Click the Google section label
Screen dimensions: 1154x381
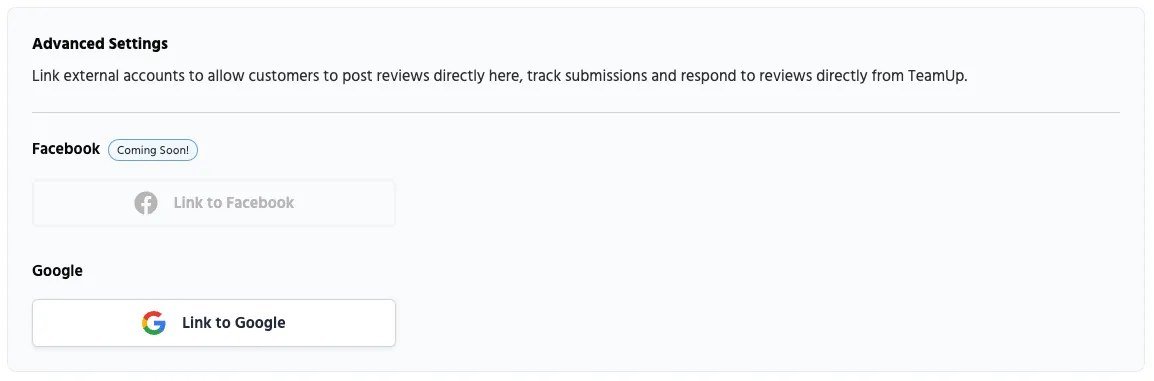(57, 271)
